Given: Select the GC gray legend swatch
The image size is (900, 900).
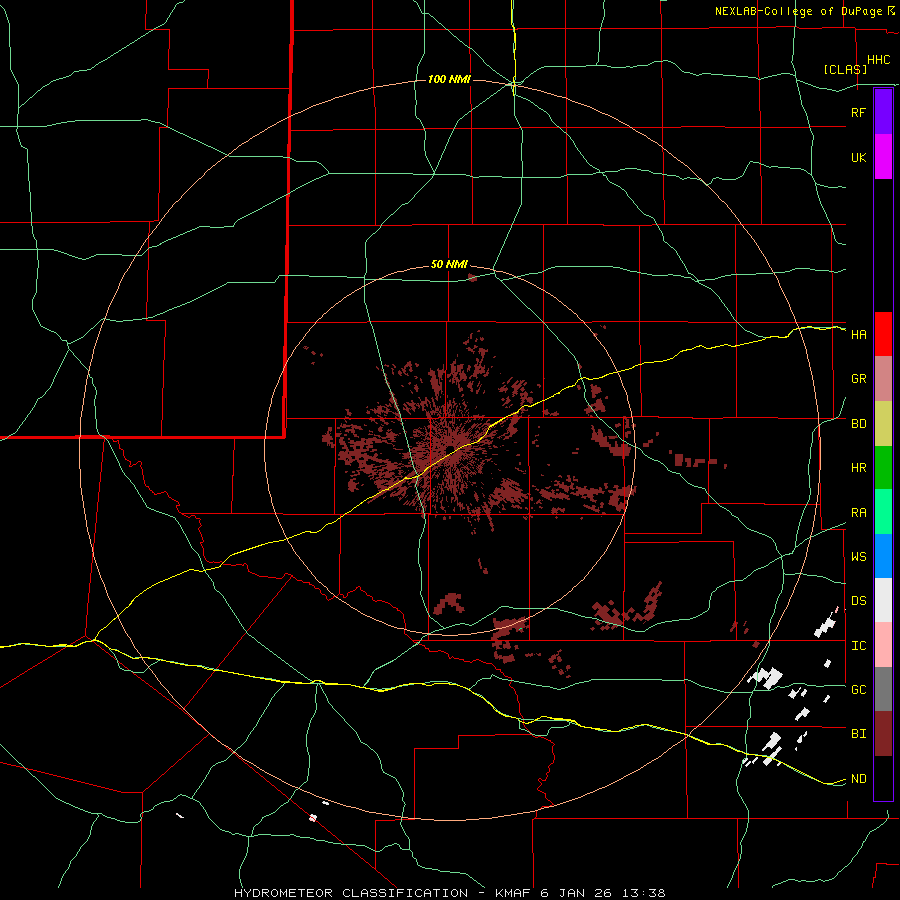Looking at the screenshot, I should (883, 689).
